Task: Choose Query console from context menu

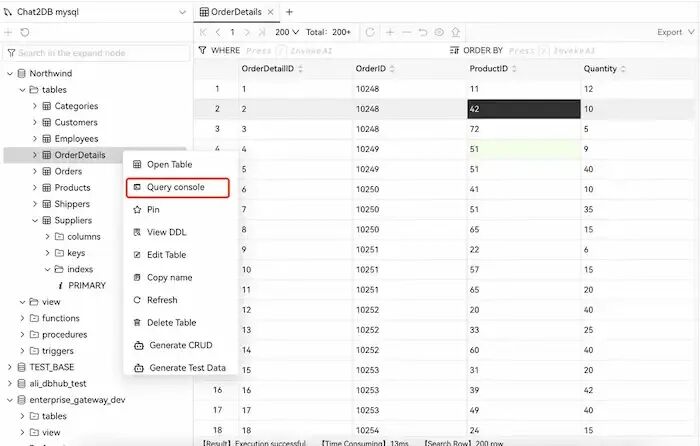Action: tap(178, 188)
